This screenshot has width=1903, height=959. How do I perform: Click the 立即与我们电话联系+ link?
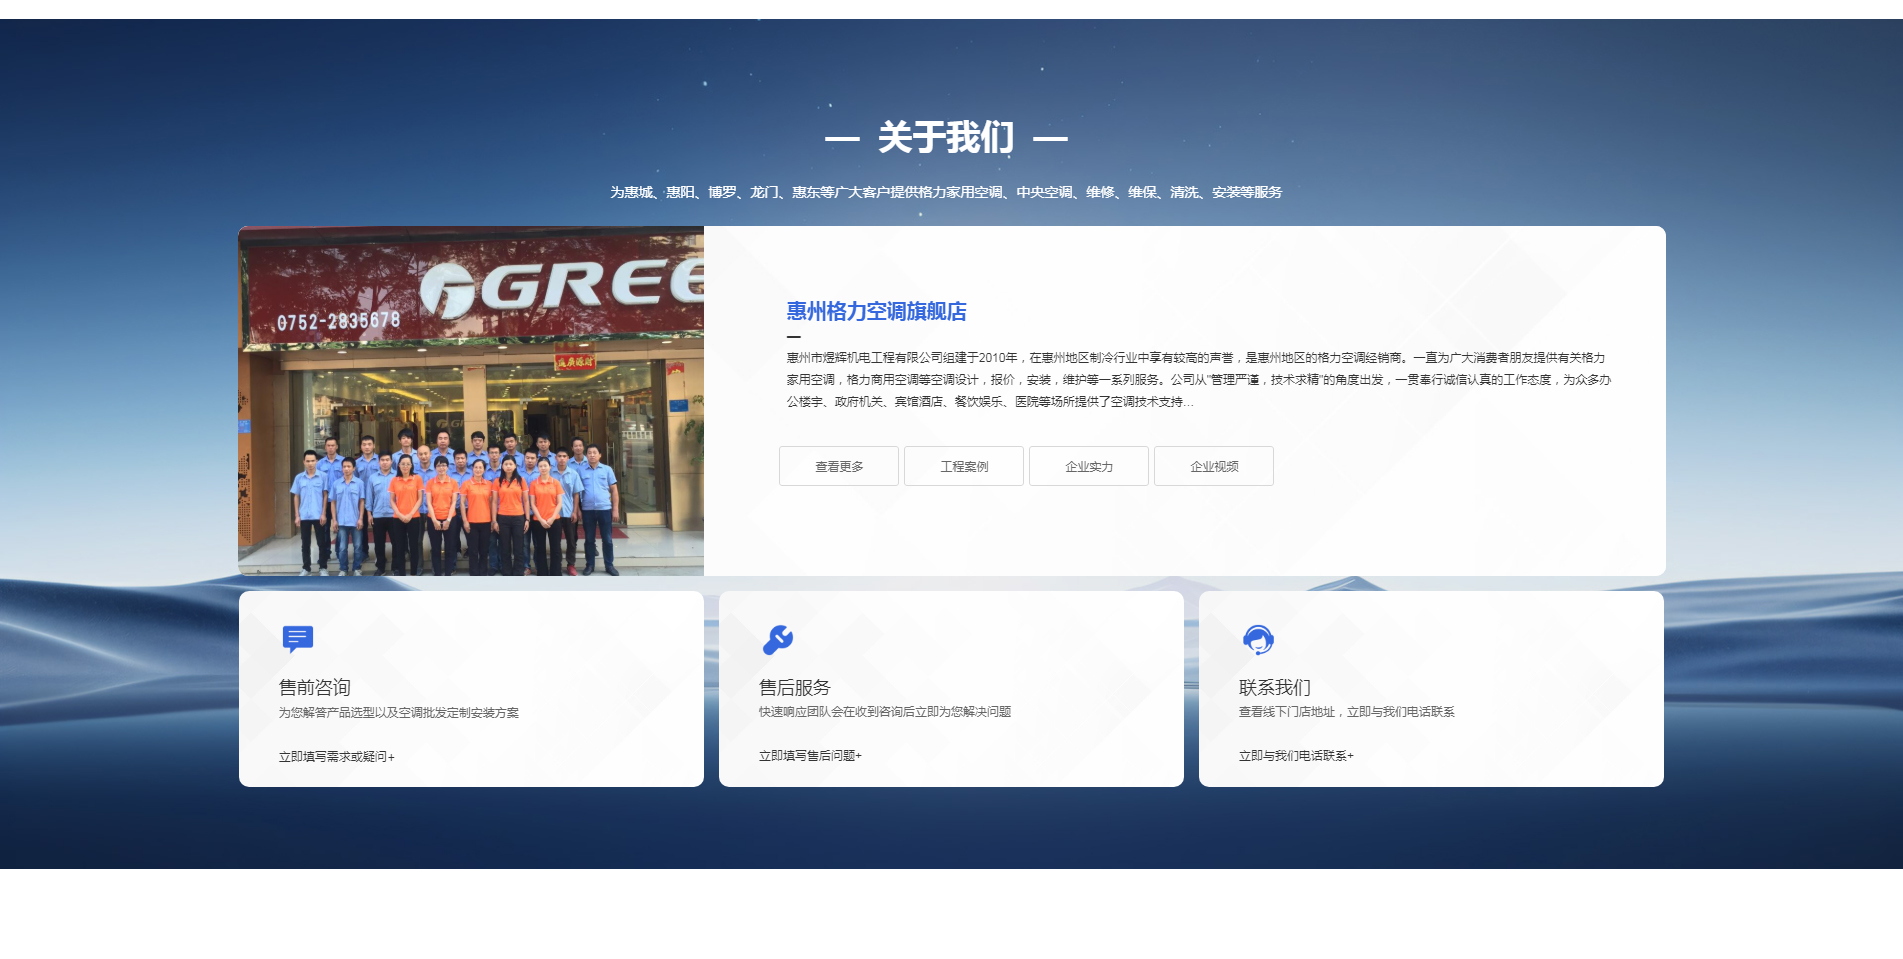click(1296, 756)
